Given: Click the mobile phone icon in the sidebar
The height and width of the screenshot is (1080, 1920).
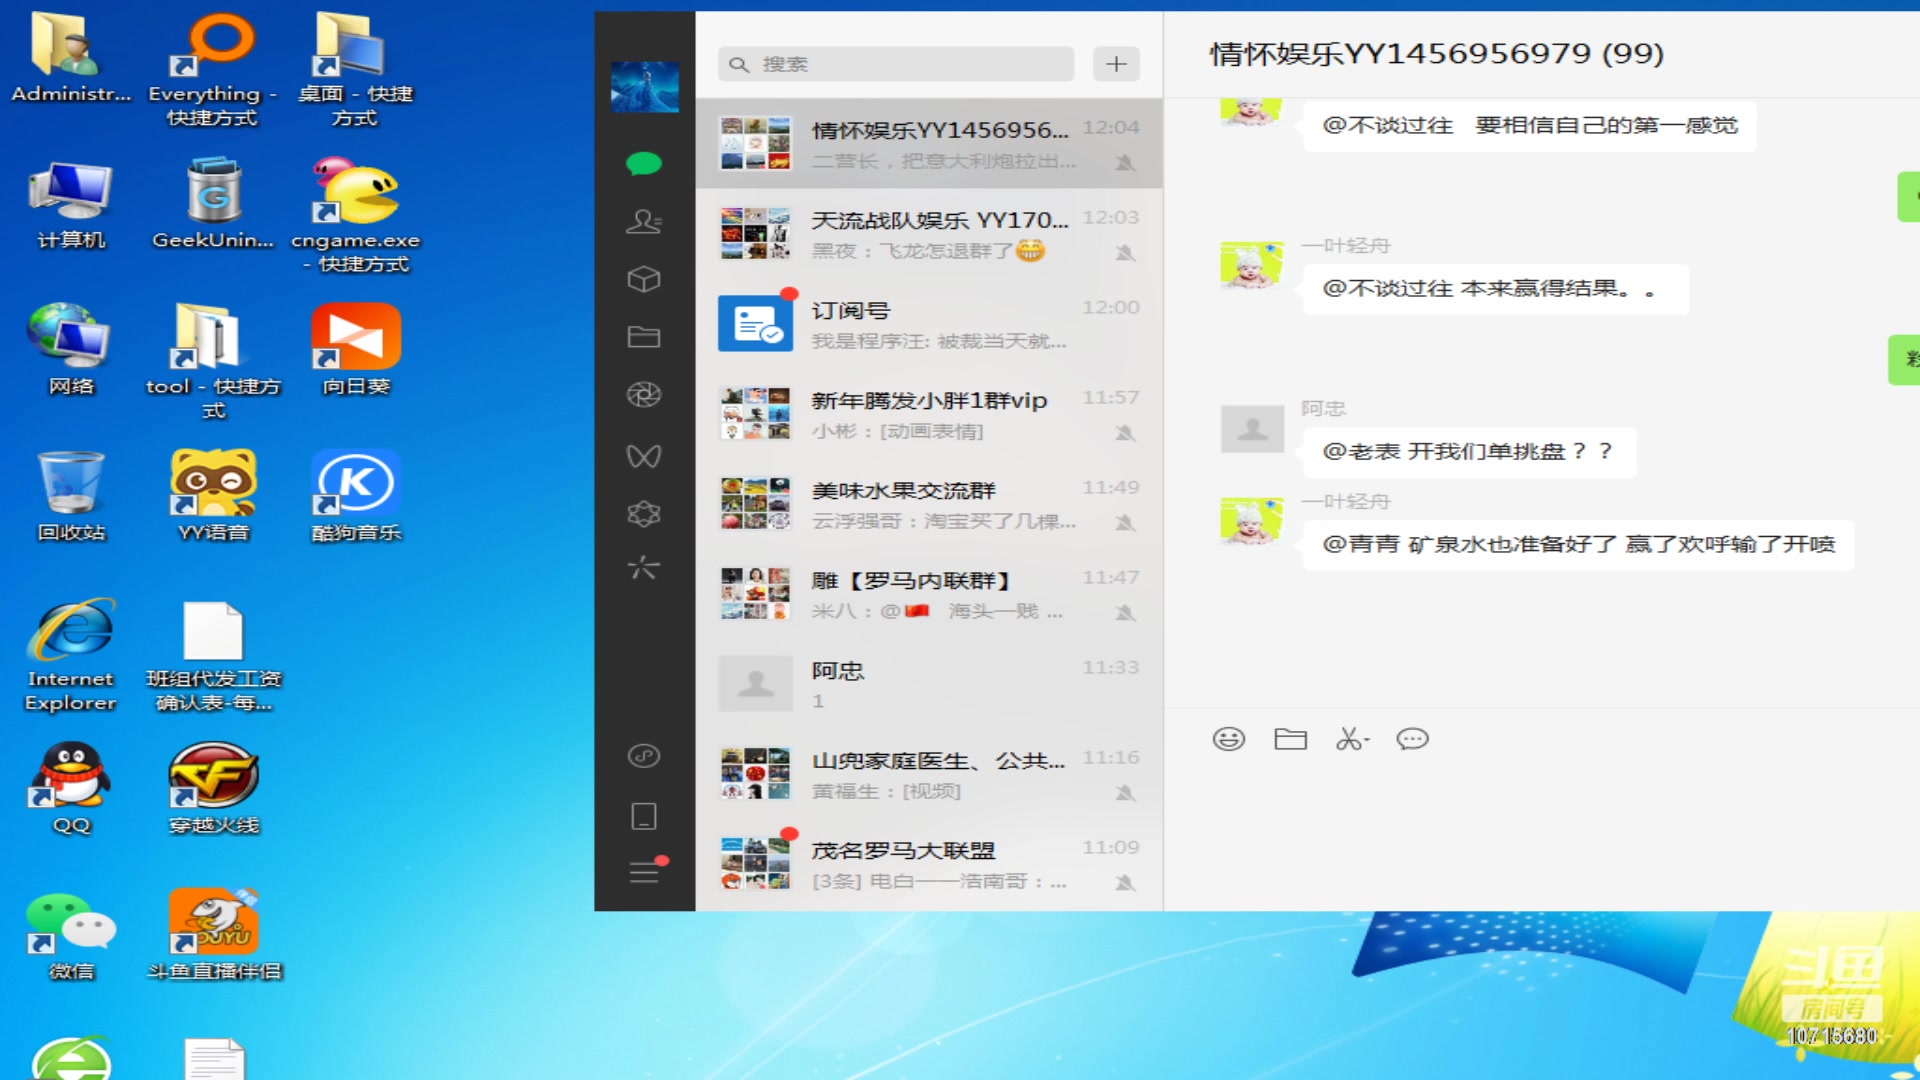Looking at the screenshot, I should [x=644, y=816].
